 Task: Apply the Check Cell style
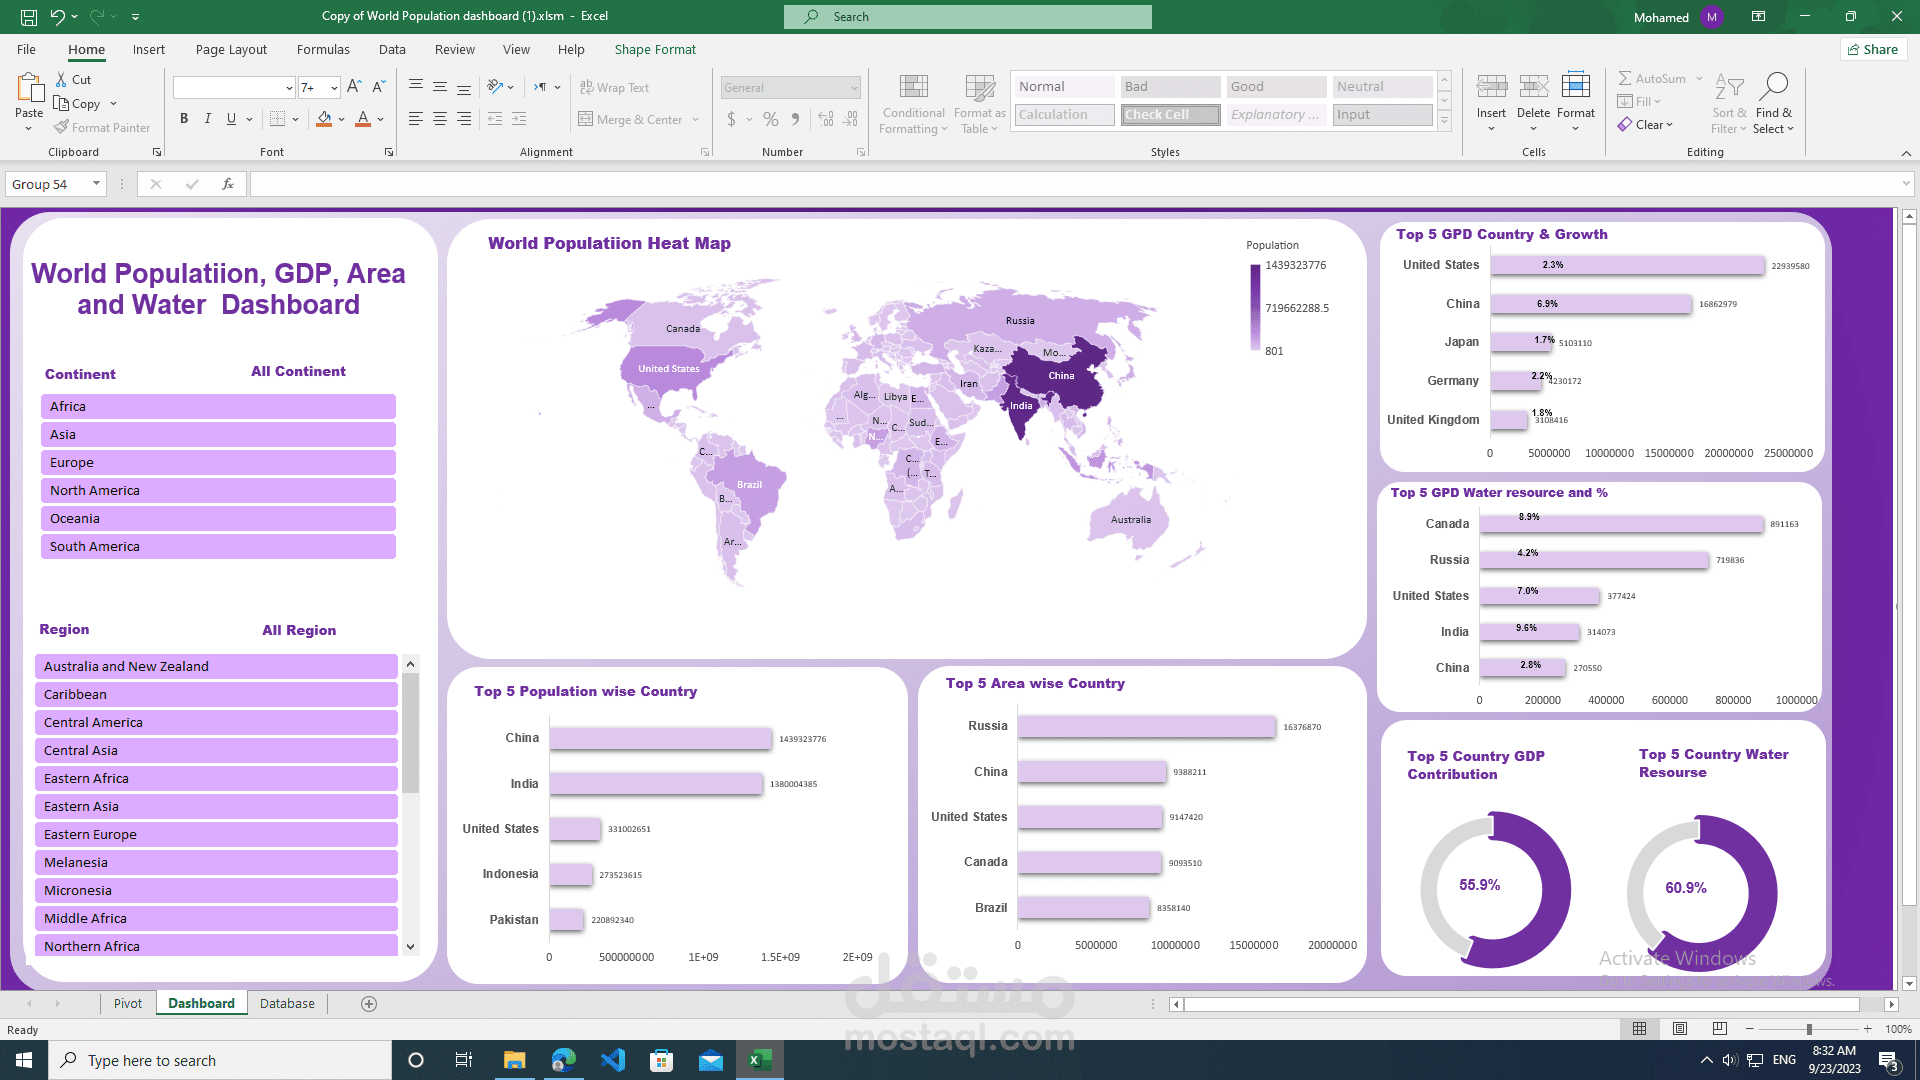tap(1170, 115)
